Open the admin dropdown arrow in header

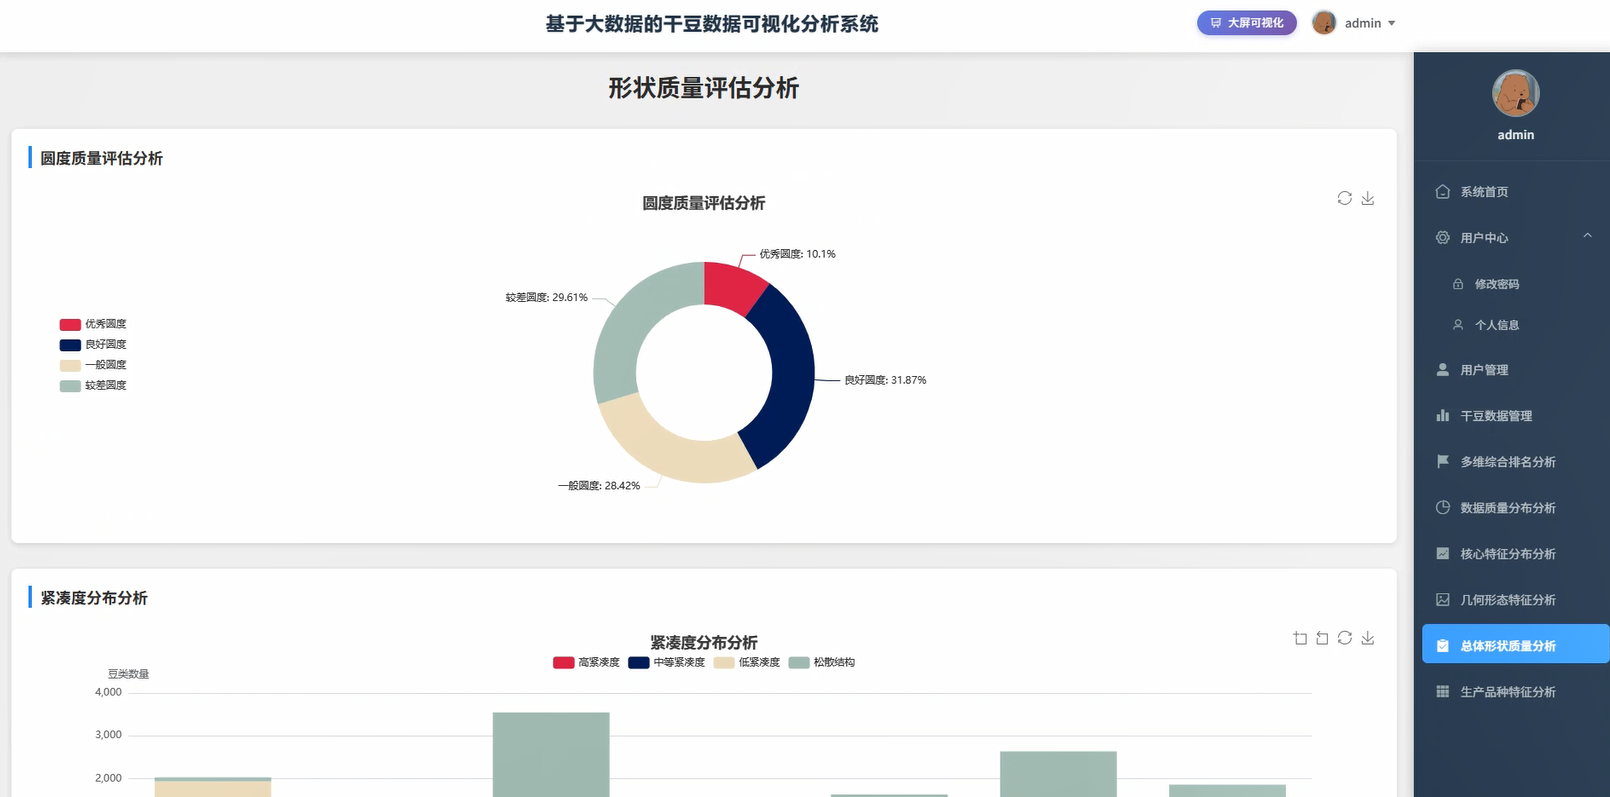[x=1391, y=23]
